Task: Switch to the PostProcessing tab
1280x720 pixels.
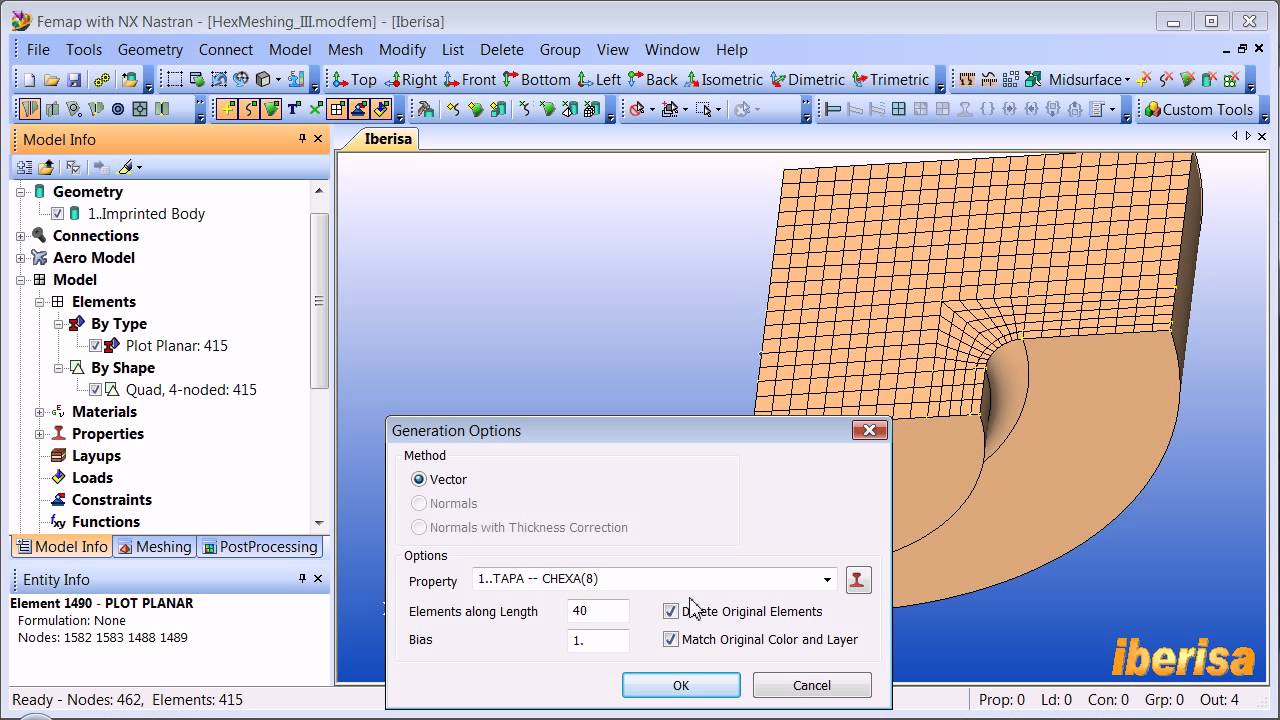Action: pos(260,547)
